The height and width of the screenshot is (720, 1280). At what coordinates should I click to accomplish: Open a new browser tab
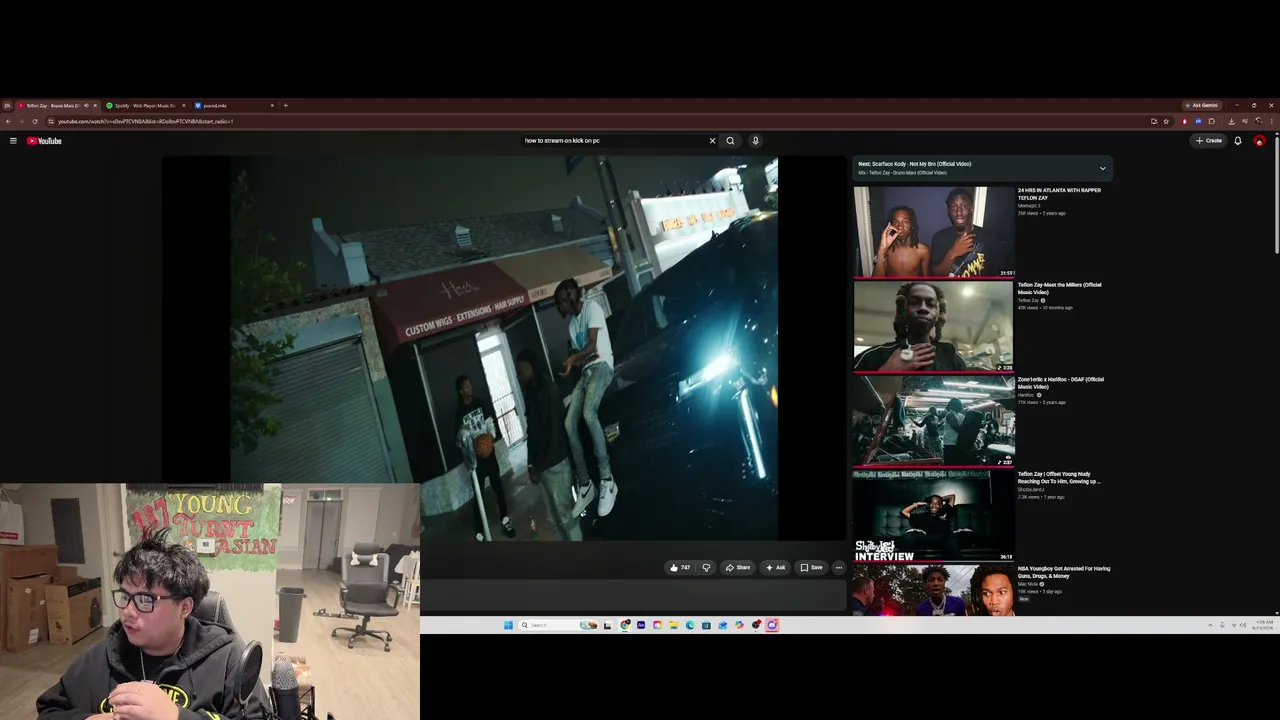[285, 105]
